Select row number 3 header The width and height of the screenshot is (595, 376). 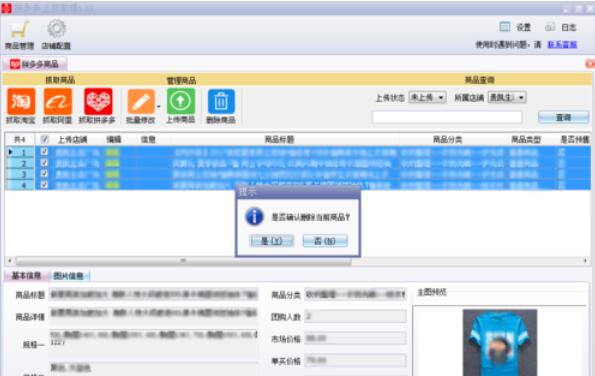click(x=20, y=174)
